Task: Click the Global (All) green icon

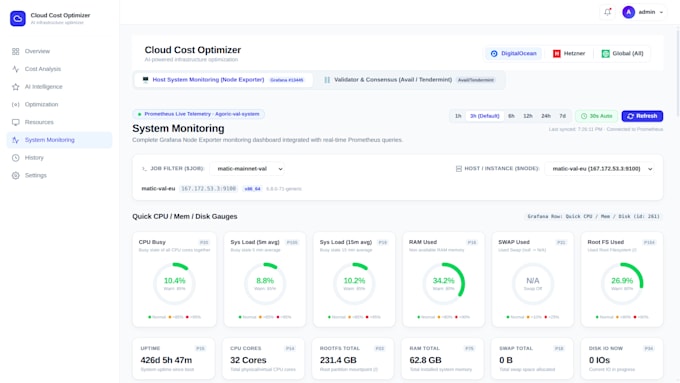Action: coord(605,53)
